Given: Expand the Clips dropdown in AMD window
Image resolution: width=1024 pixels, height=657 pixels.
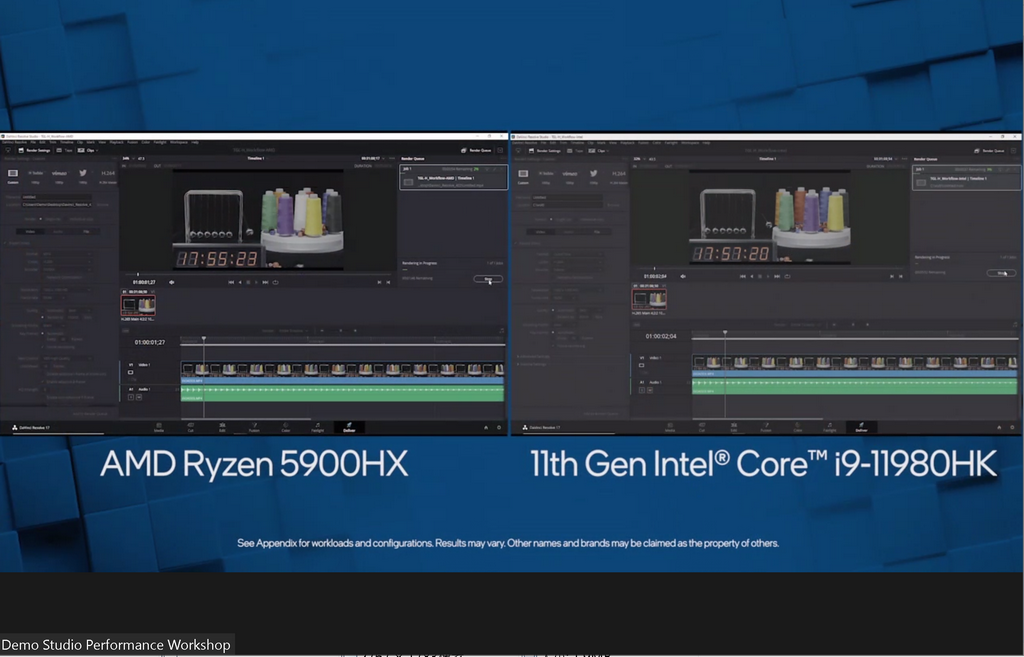Looking at the screenshot, I should click(x=88, y=150).
